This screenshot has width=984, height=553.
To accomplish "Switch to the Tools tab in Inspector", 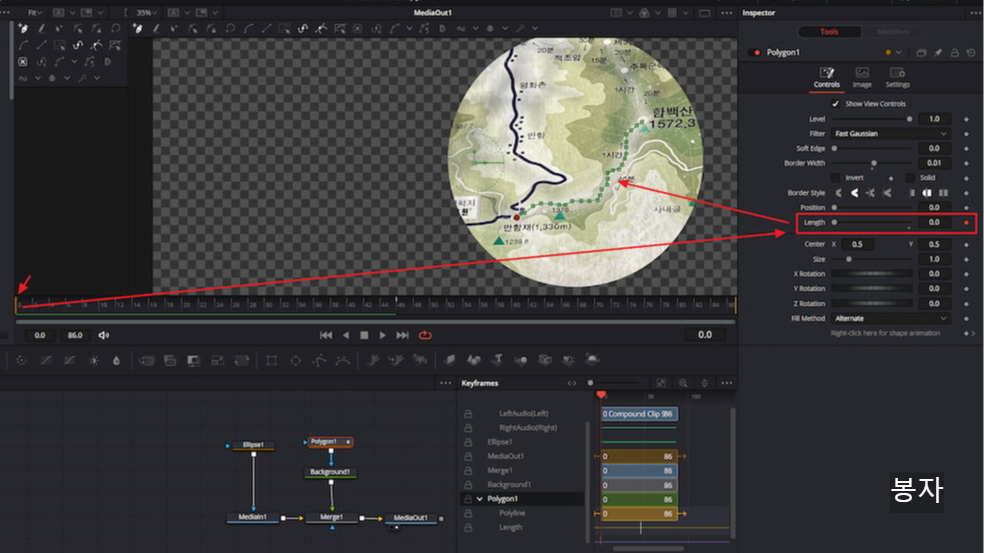I will coord(829,31).
